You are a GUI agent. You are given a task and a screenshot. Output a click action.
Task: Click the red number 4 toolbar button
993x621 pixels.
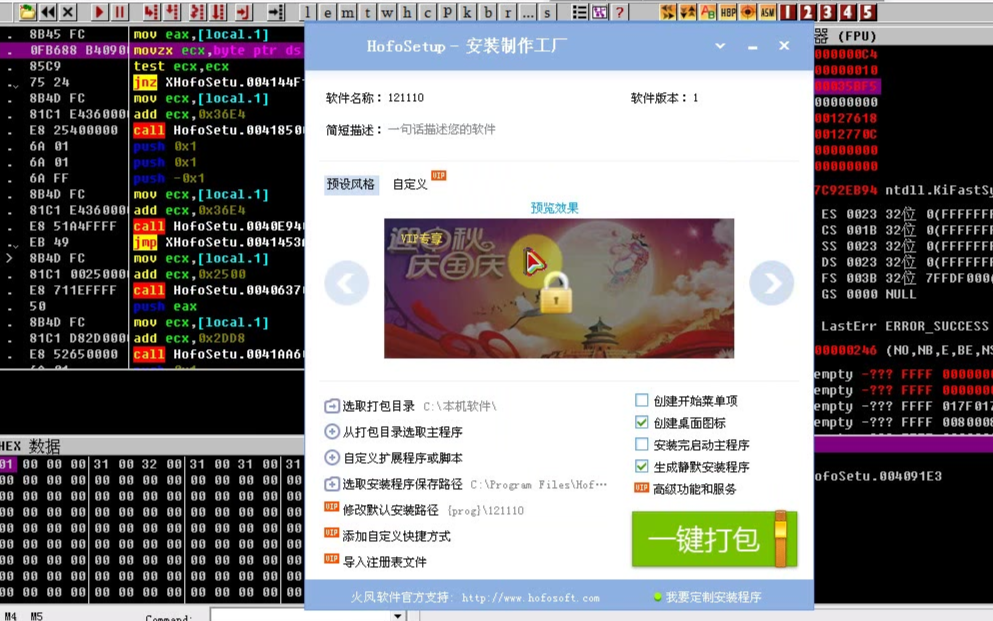[848, 11]
